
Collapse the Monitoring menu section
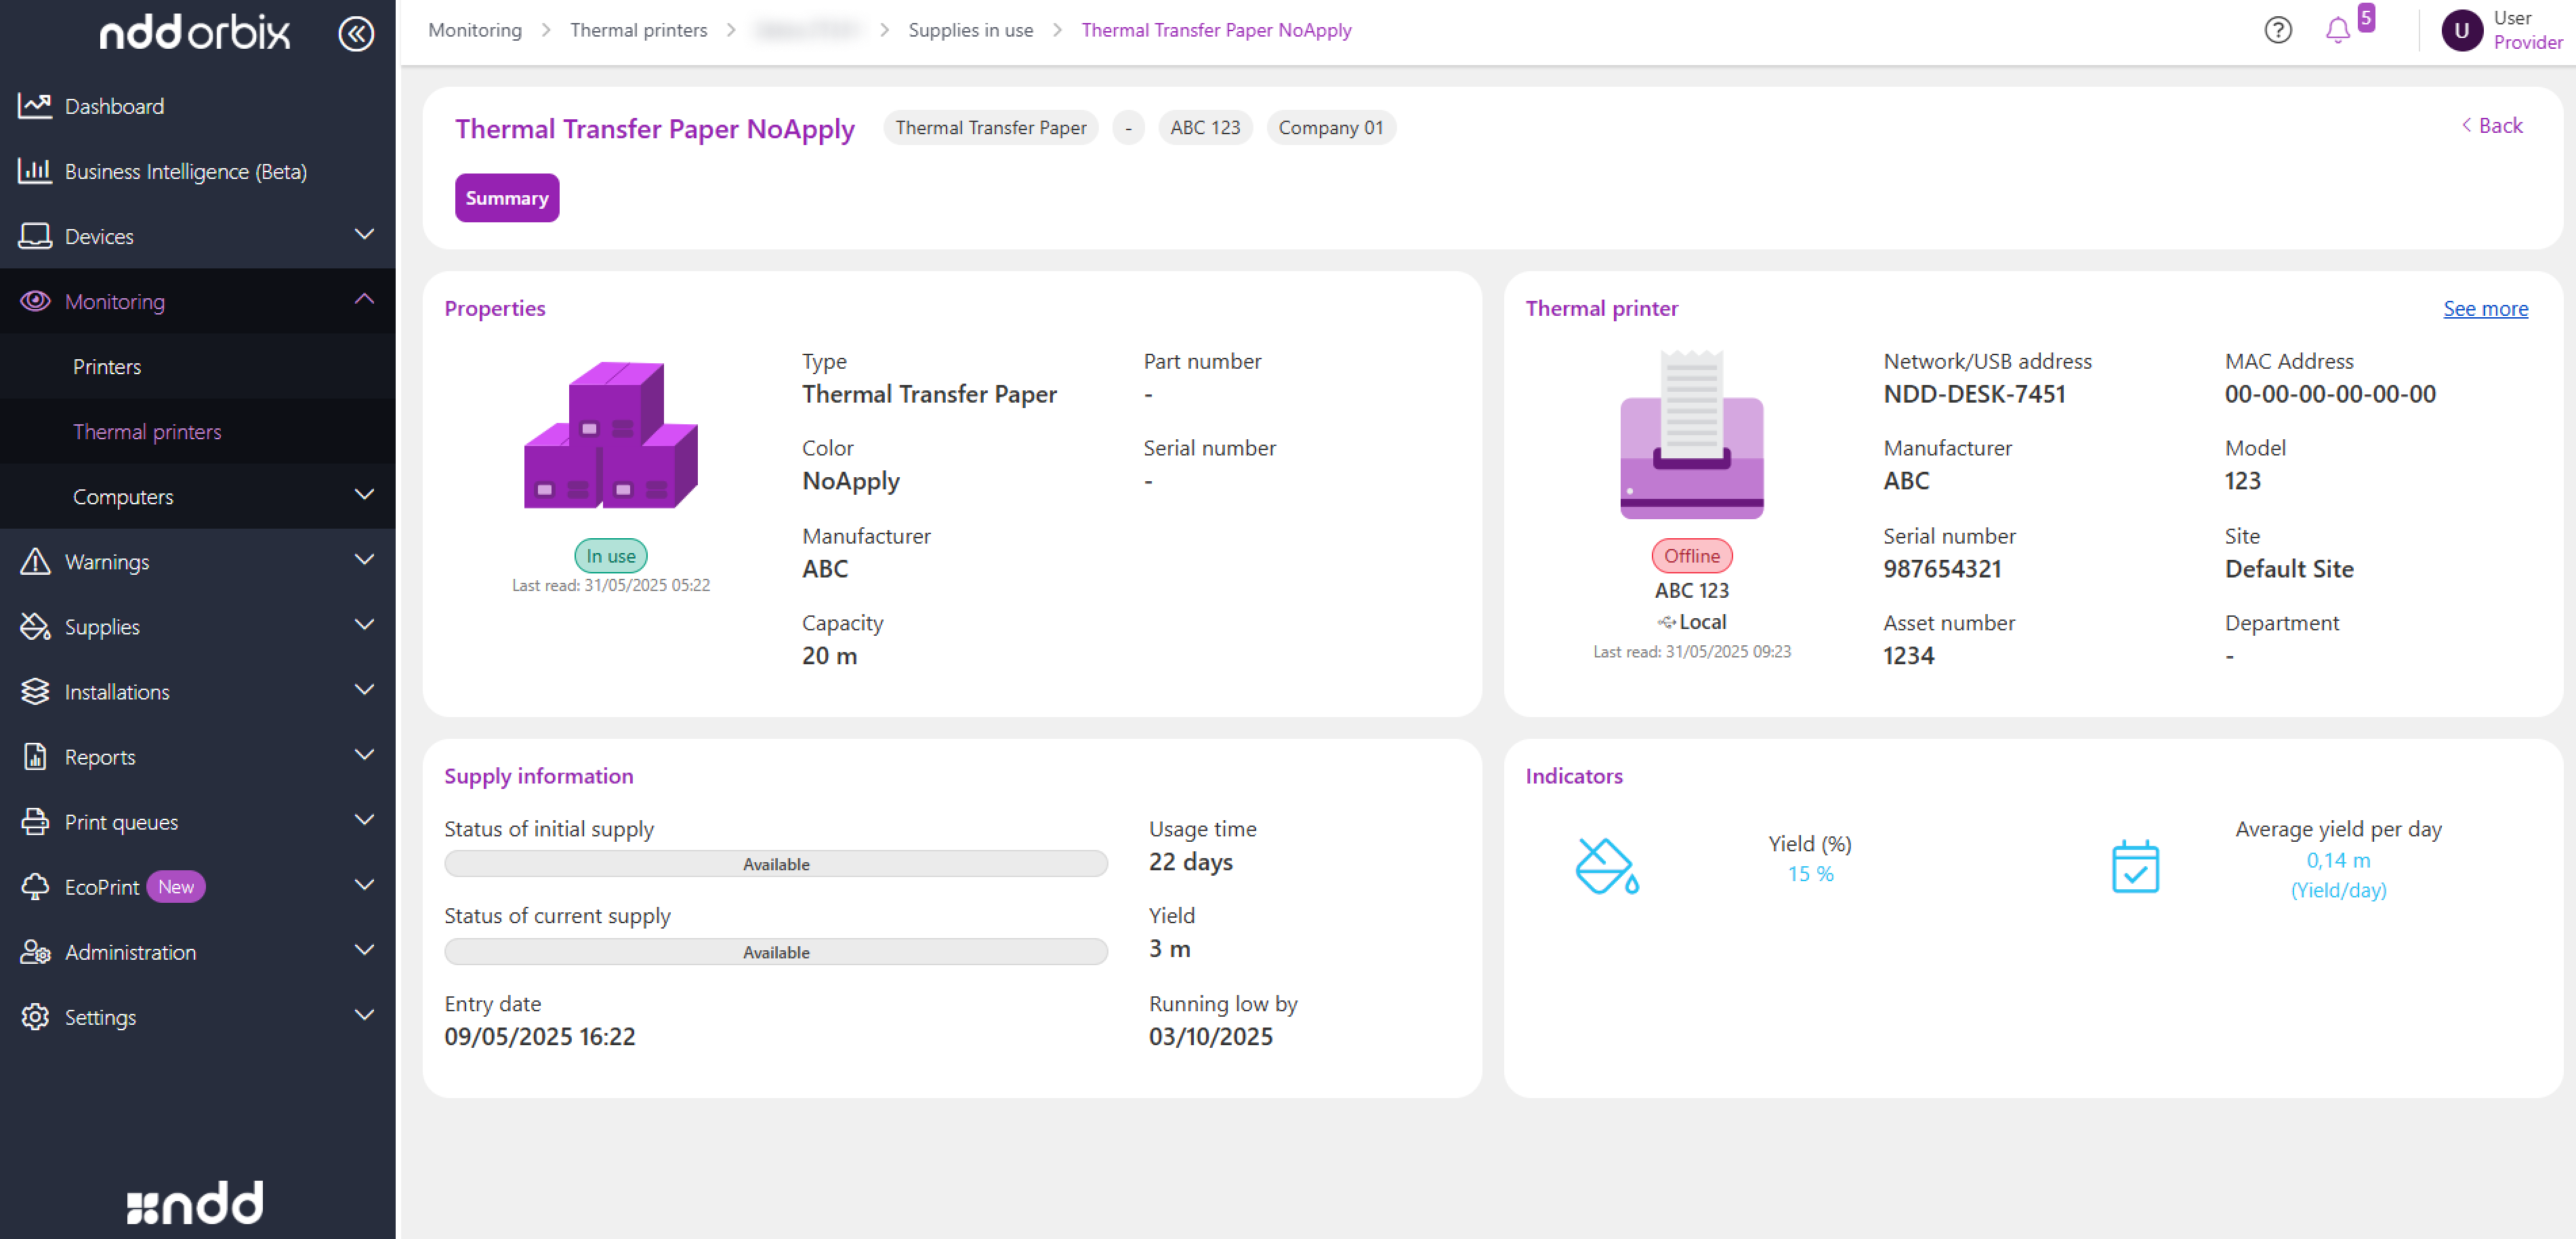click(x=364, y=300)
